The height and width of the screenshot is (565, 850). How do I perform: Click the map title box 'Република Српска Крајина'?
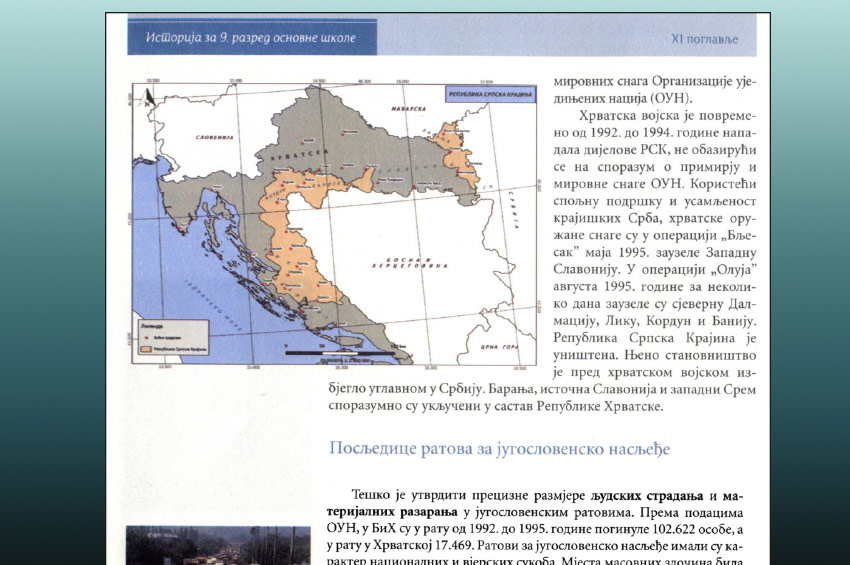pos(491,94)
